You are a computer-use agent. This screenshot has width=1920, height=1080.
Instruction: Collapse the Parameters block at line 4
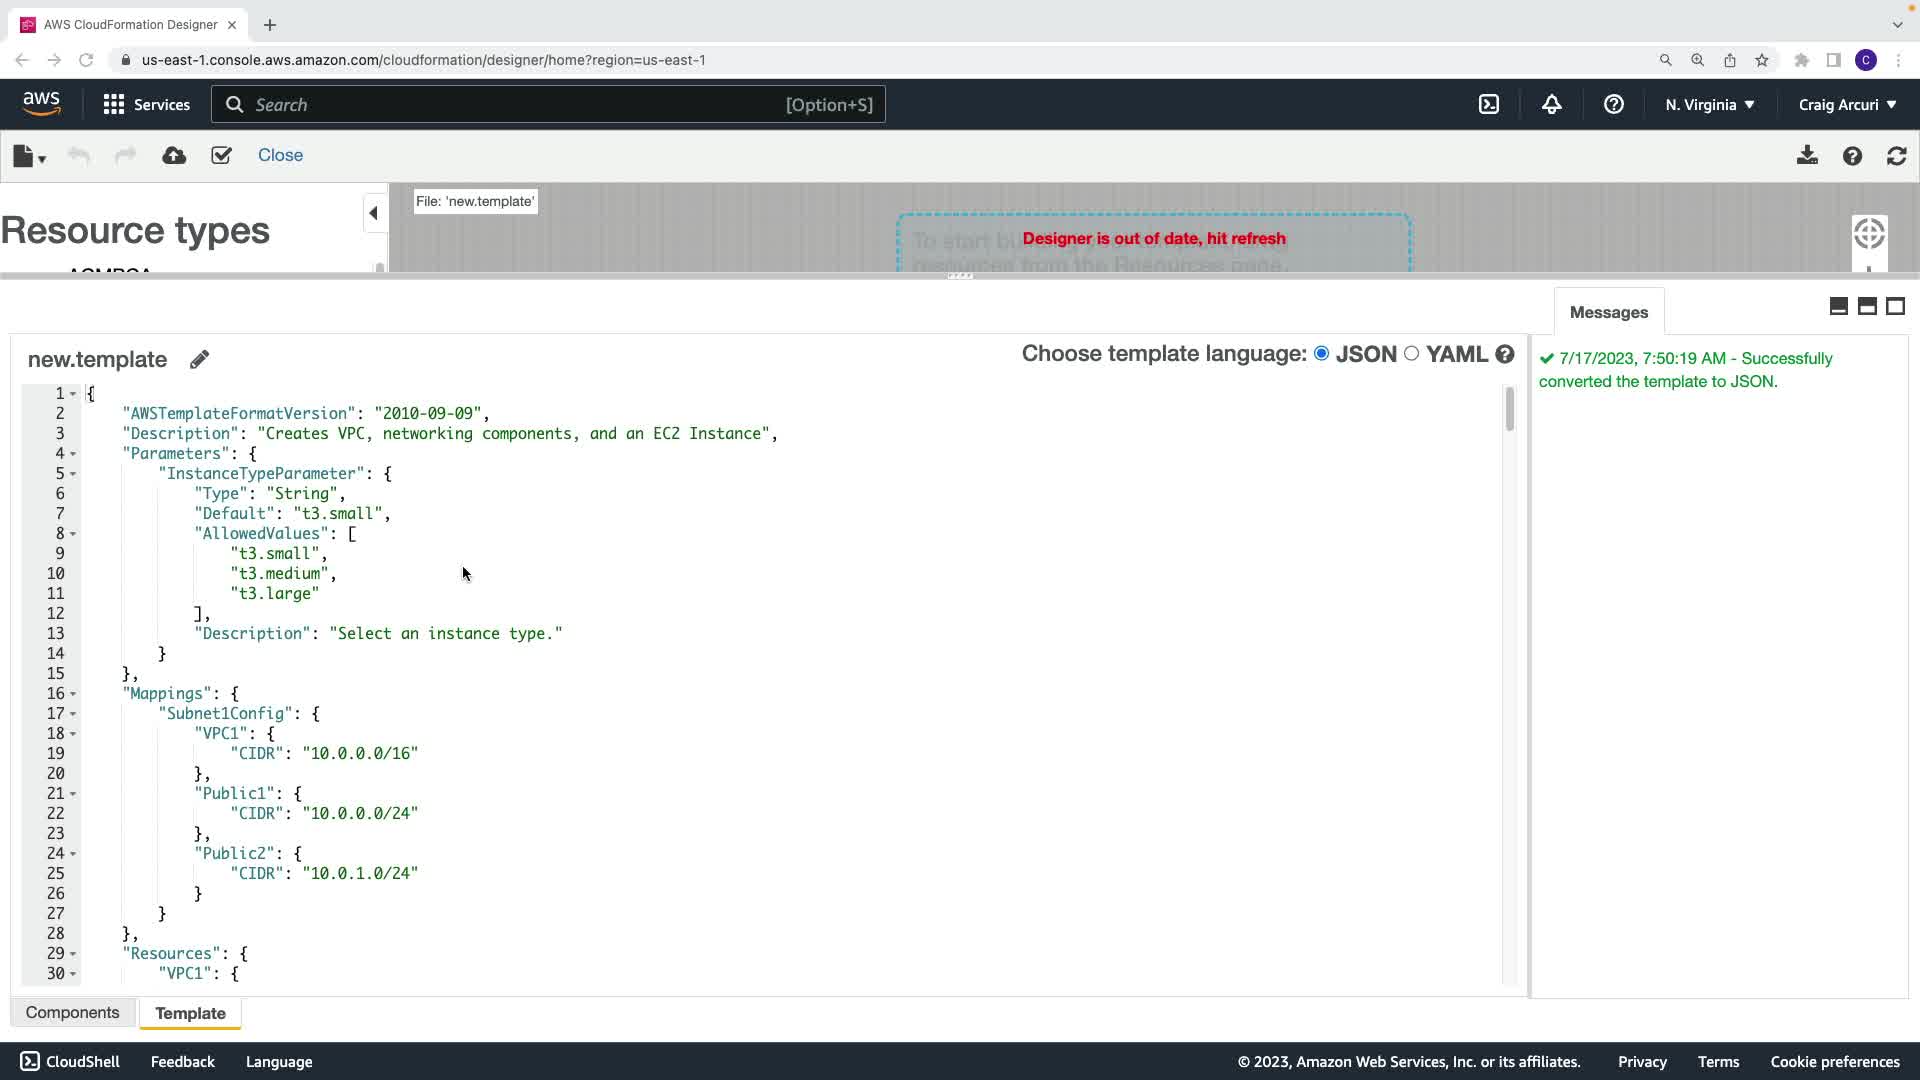(73, 454)
